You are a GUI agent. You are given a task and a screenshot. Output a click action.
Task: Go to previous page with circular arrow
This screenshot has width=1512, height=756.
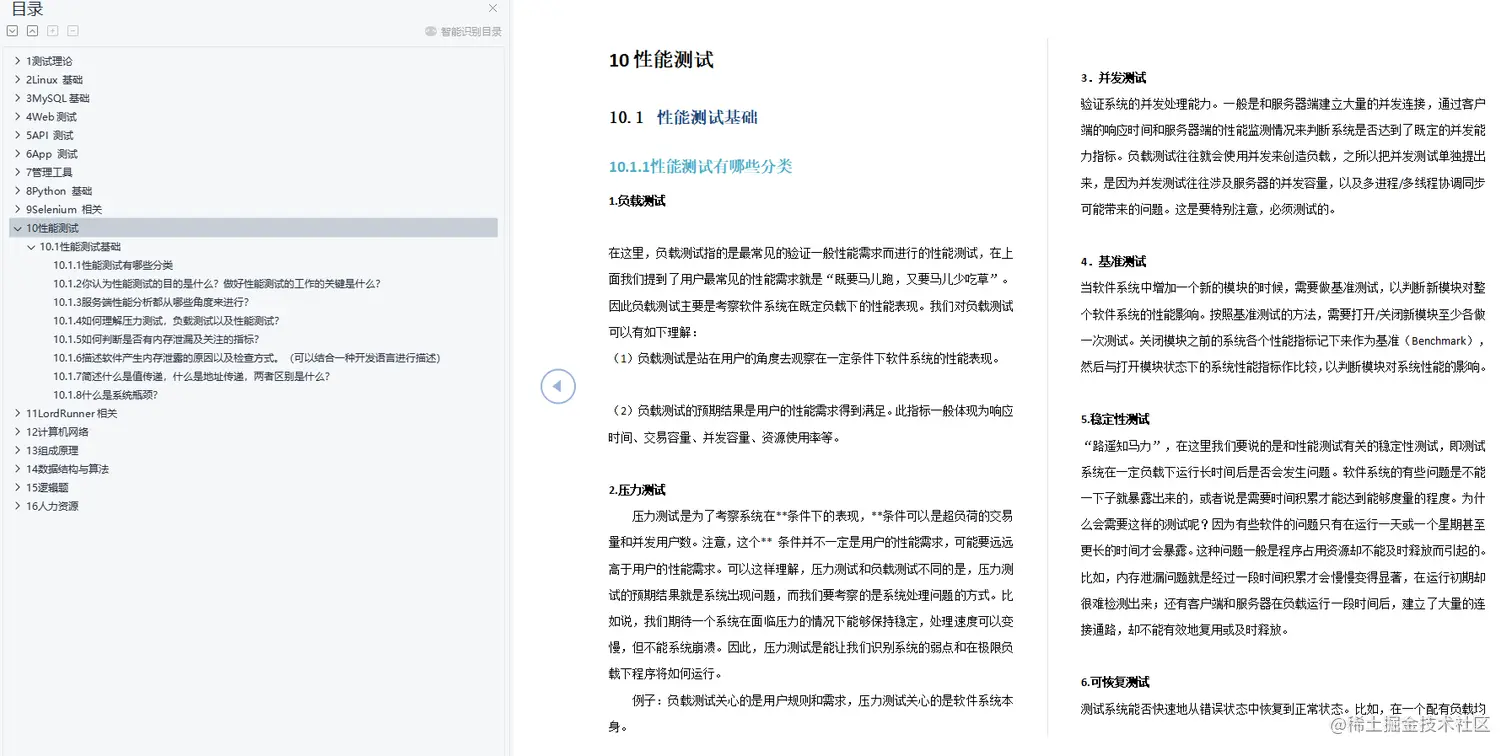tap(558, 386)
